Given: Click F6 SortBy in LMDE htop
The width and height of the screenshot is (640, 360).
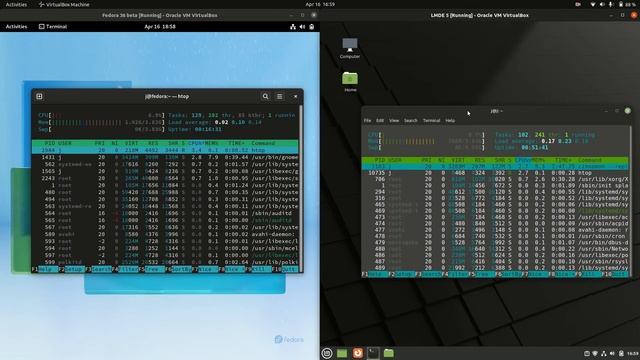Looking at the screenshot, I should pos(508,274).
